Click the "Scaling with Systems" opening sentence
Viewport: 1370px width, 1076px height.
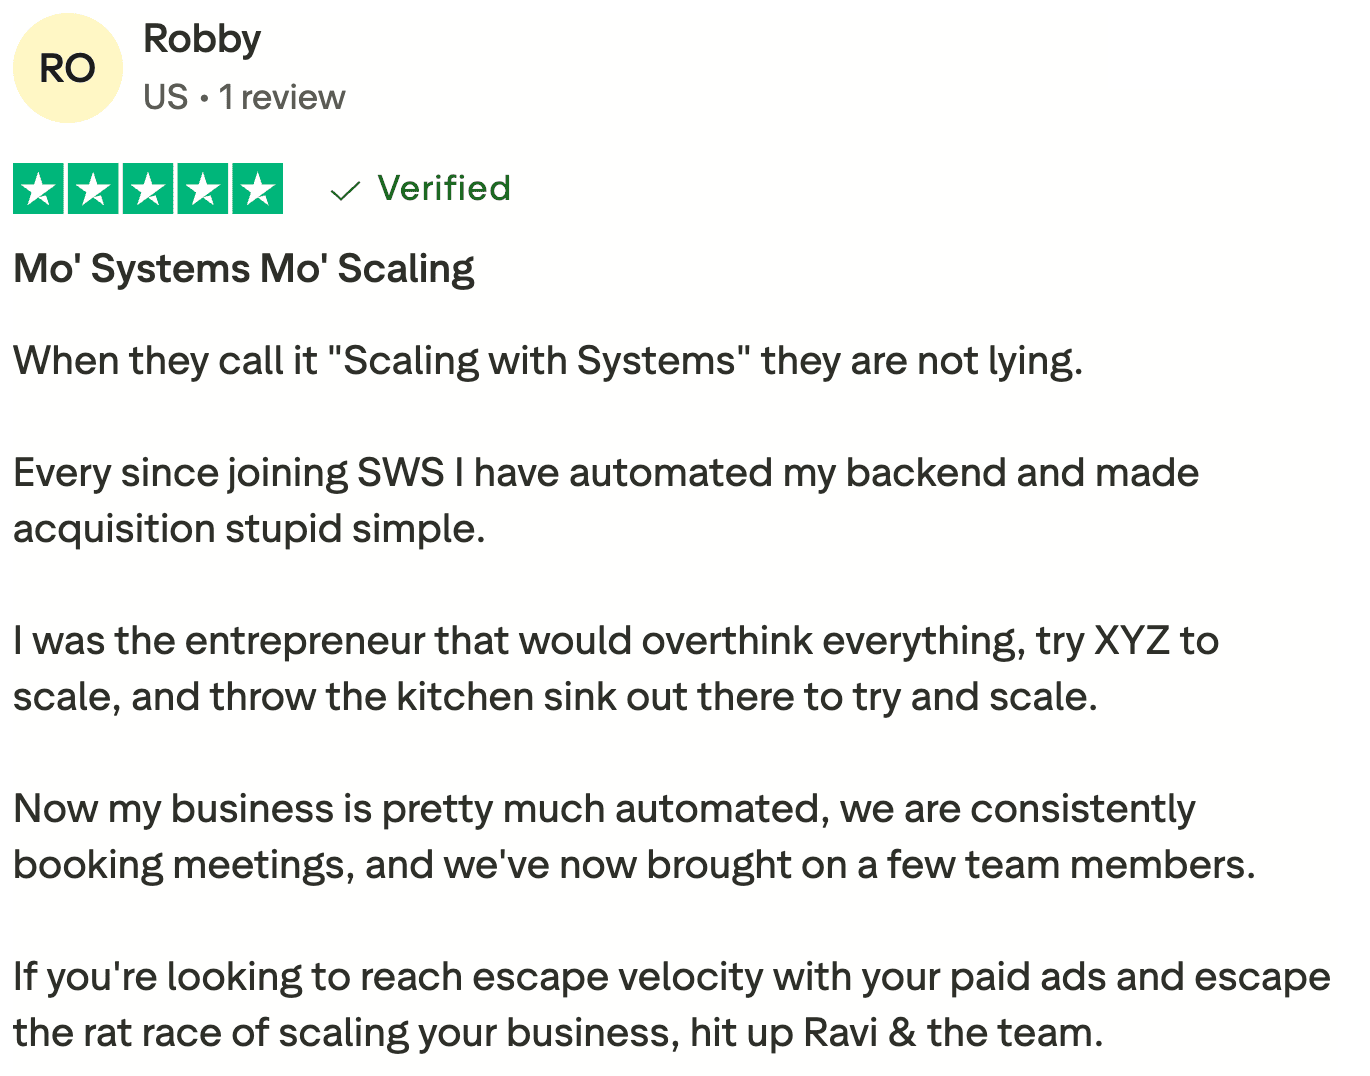(548, 361)
